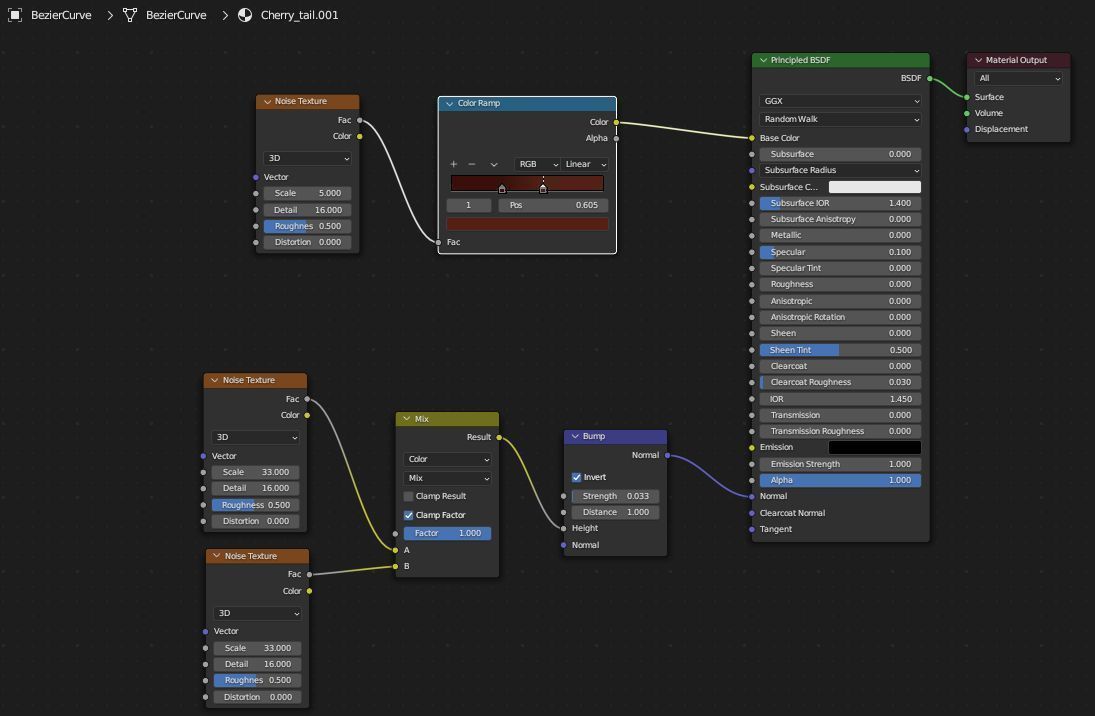Image resolution: width=1095 pixels, height=716 pixels.
Task: Open Mix blend mode dropdown
Action: 447,478
